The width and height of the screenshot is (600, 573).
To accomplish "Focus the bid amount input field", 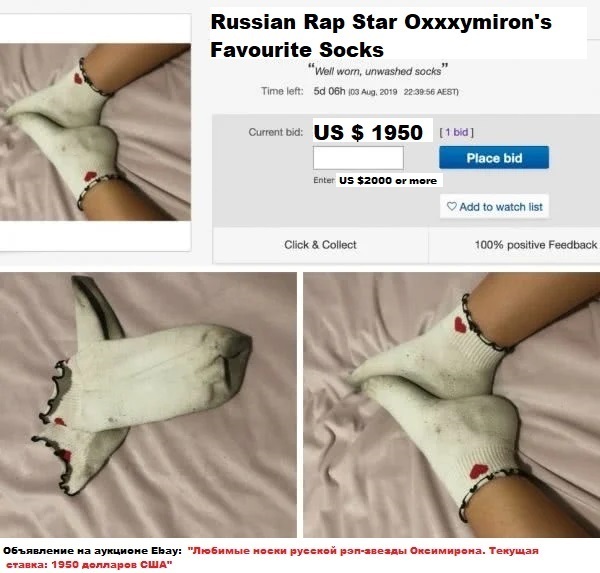I will click(358, 158).
